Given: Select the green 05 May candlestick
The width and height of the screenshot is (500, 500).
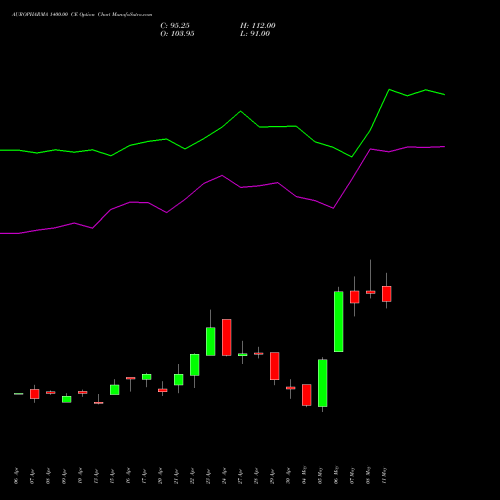Looking at the screenshot, I should pos(323,383).
